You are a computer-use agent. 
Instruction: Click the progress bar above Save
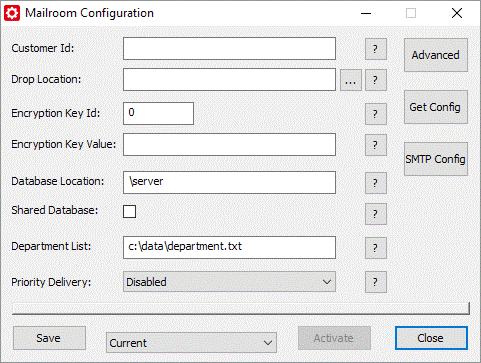coord(241,309)
